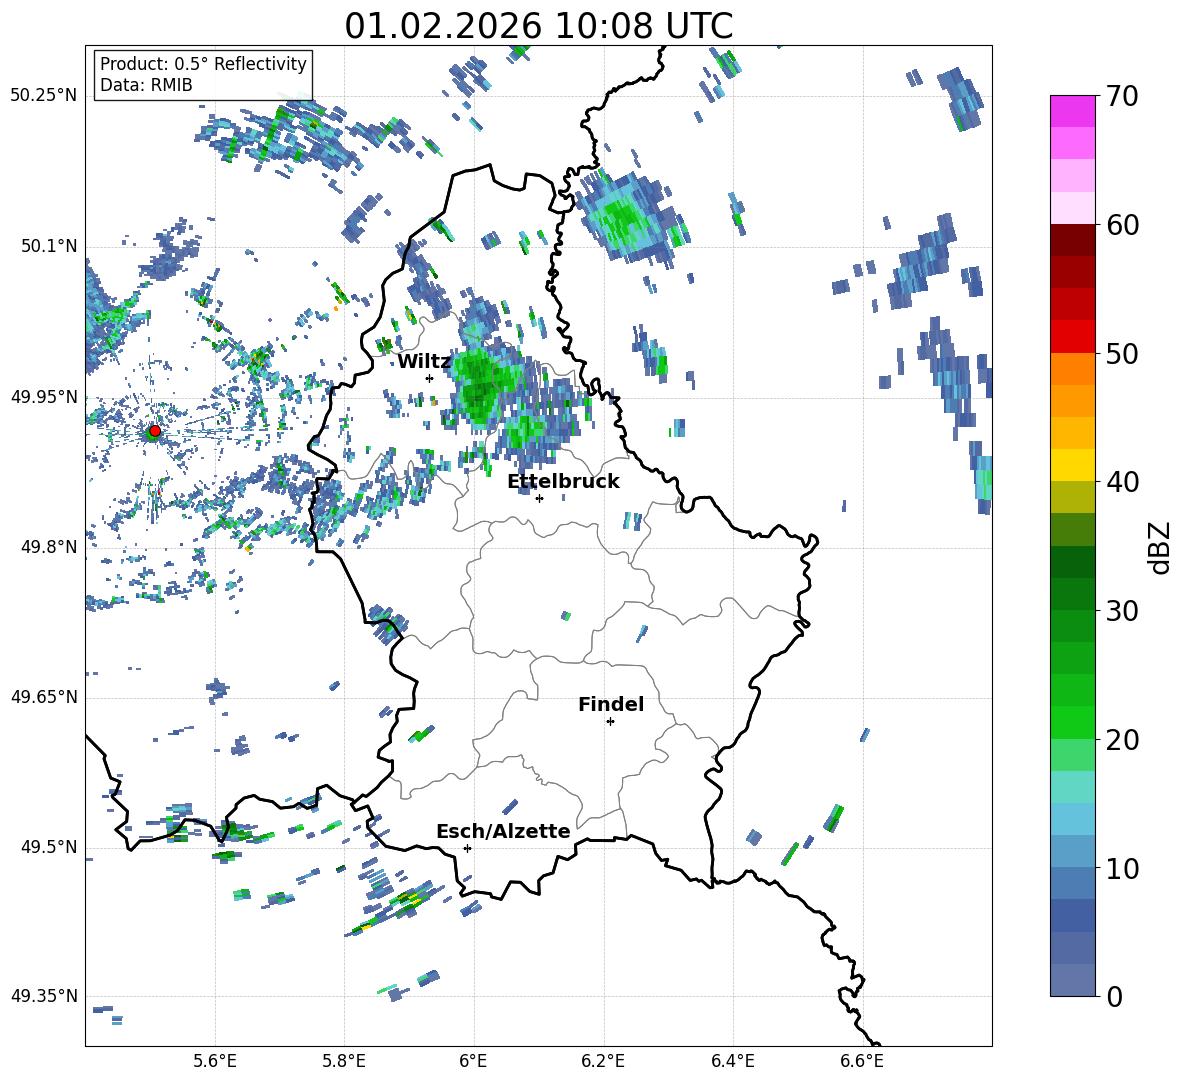This screenshot has width=1184, height=1081.
Task: Click 'Product: 0.5° Reflectivity' text
Action: click(x=203, y=63)
